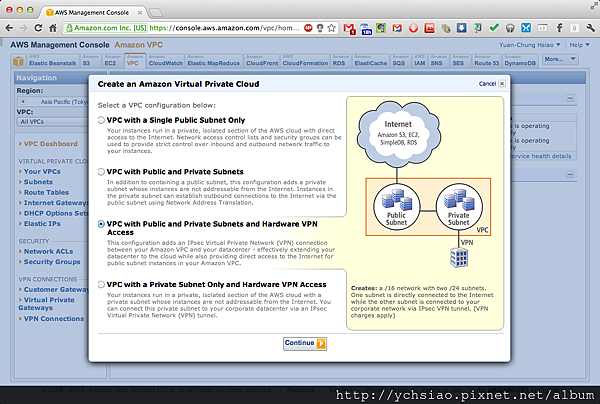The image size is (600, 404).
Task: Click the Send from Gmail extension icon
Action: (397, 28)
